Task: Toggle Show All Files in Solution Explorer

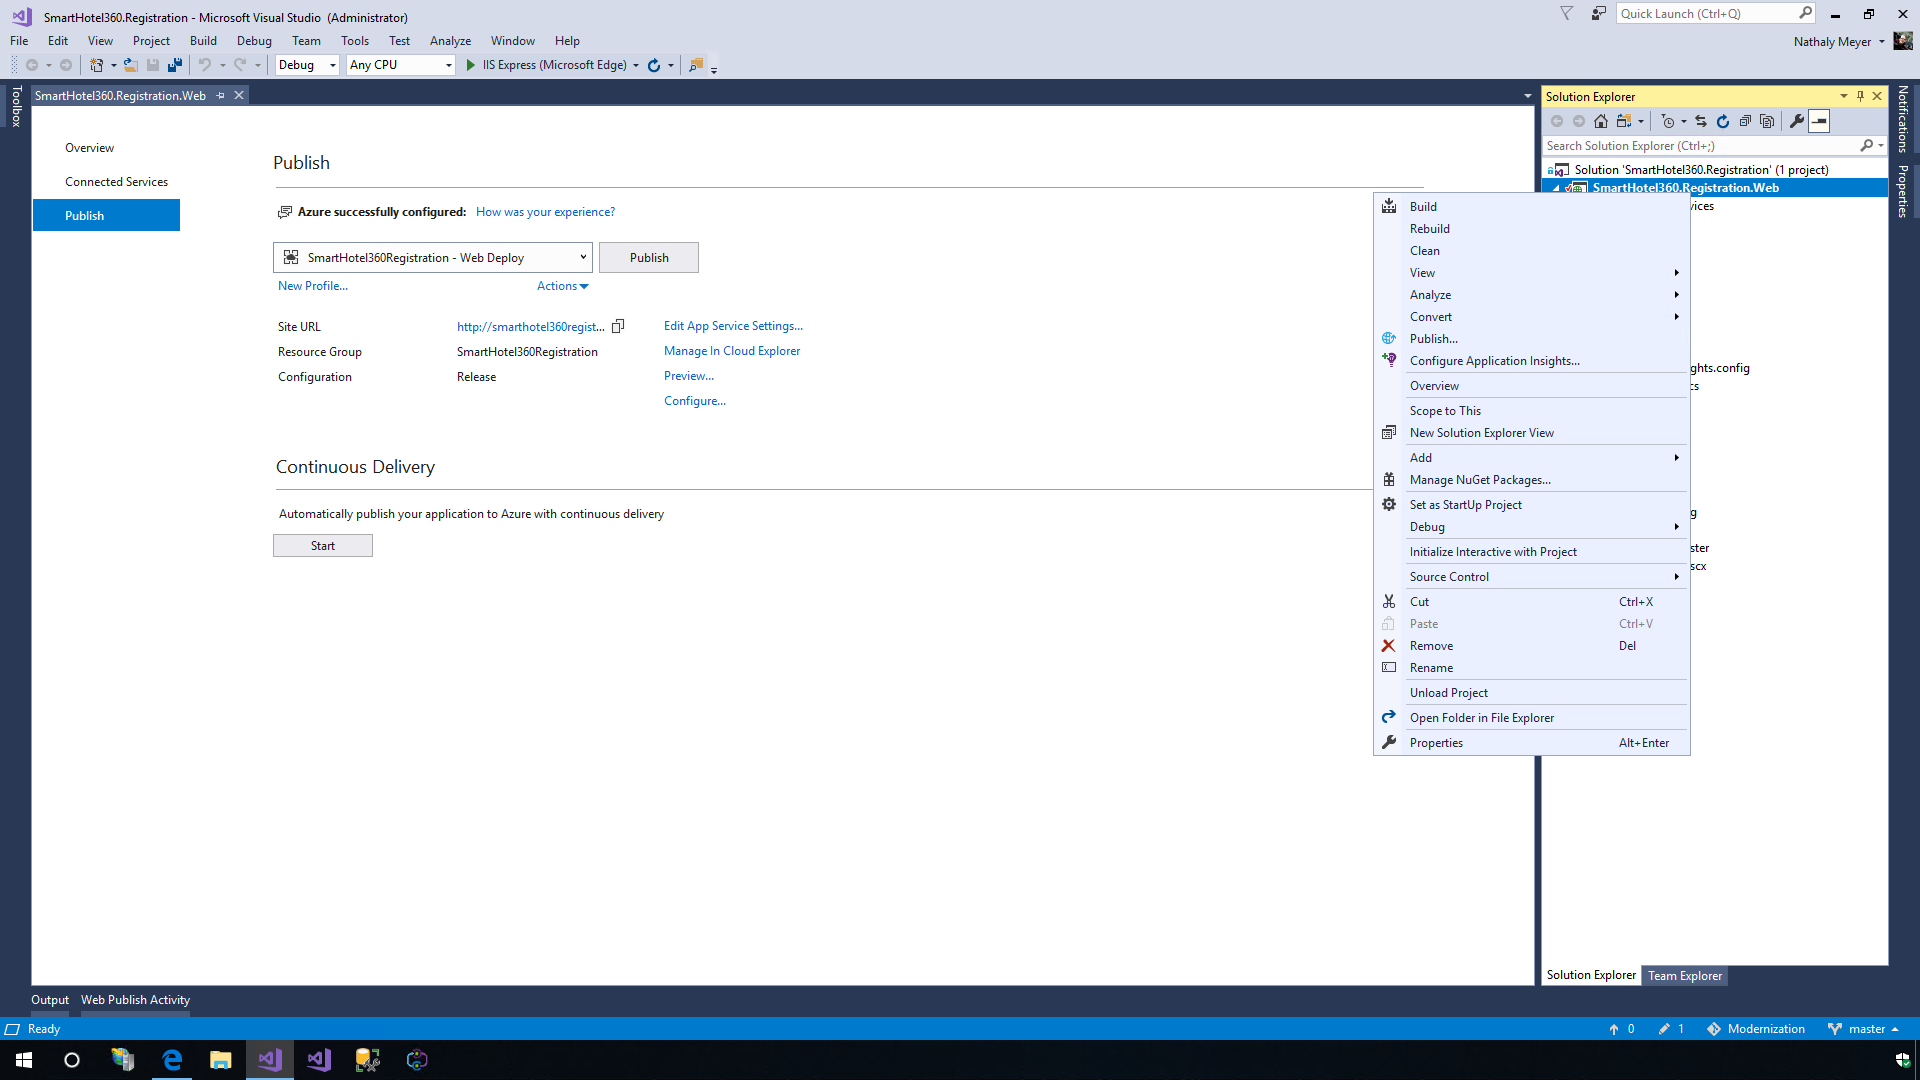Action: (1767, 121)
